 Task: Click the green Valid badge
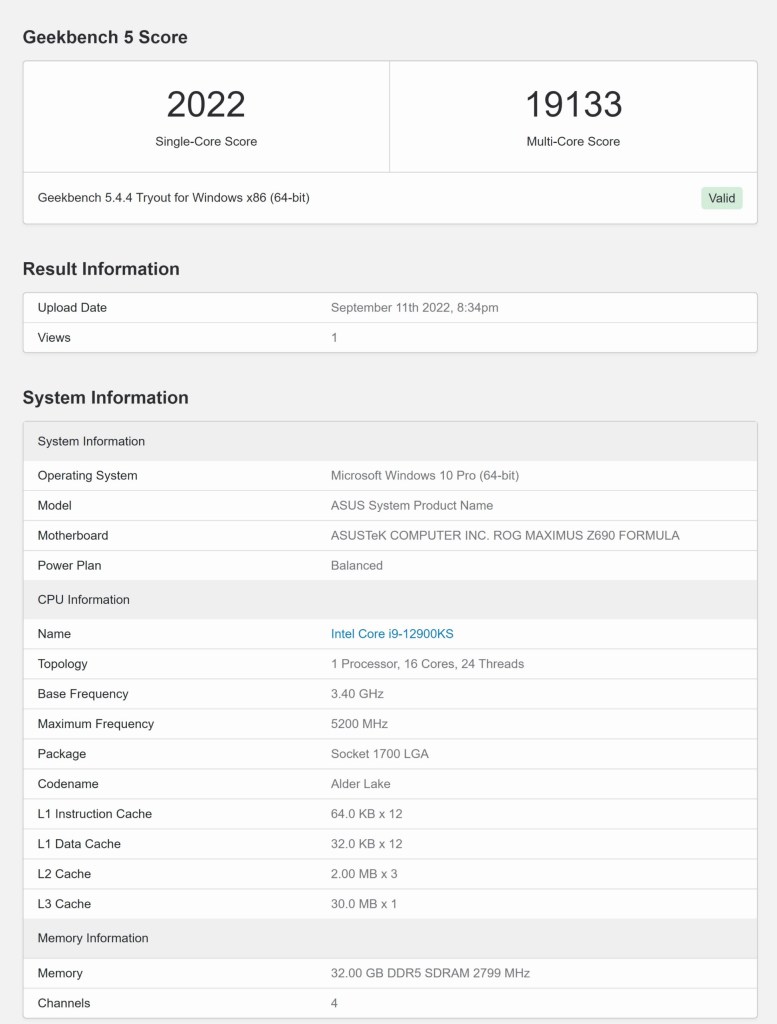pyautogui.click(x=722, y=198)
